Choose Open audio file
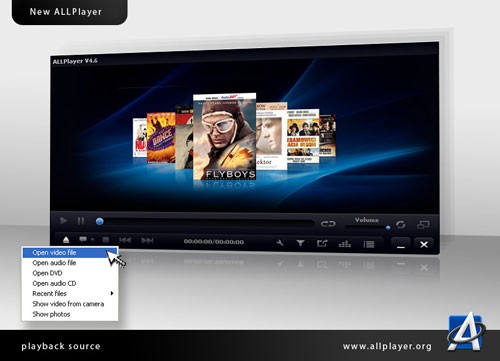 pyautogui.click(x=70, y=263)
